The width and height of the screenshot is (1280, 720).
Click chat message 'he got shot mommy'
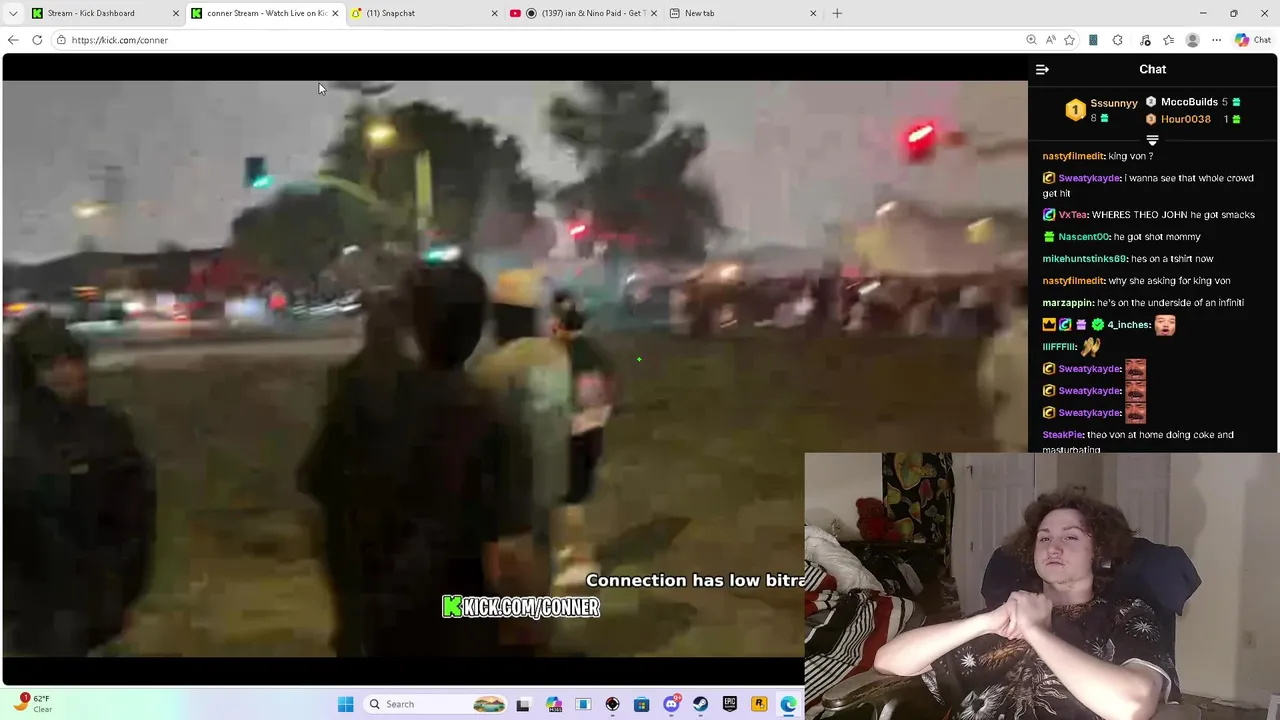(1157, 237)
